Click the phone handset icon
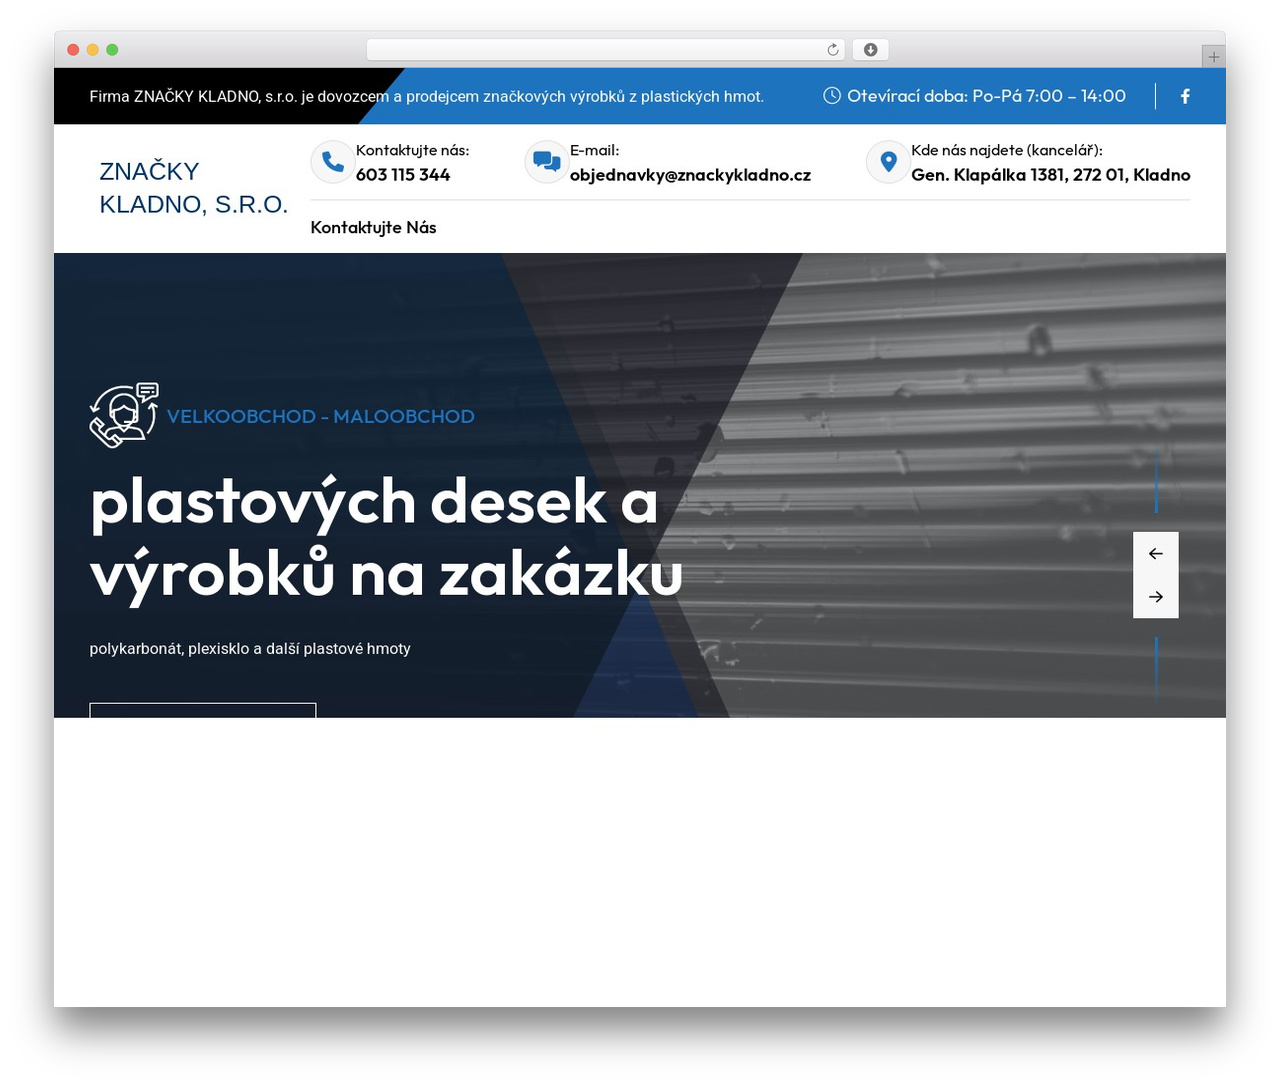 (x=333, y=162)
